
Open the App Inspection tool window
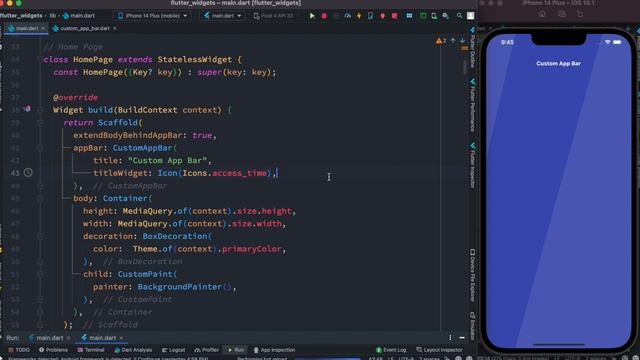click(274, 350)
